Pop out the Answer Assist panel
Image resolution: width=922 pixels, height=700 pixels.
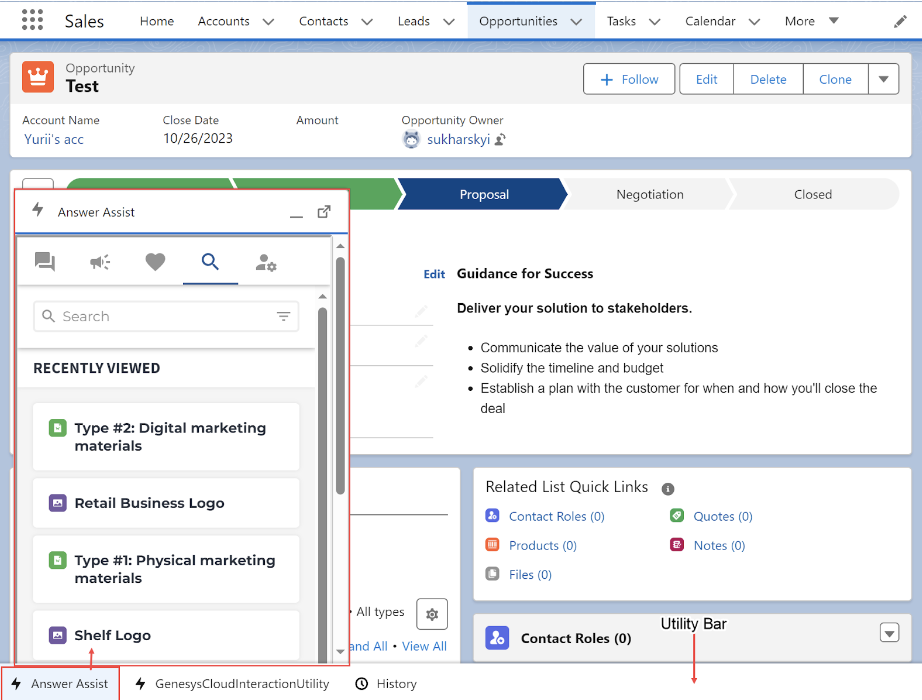[x=324, y=212]
